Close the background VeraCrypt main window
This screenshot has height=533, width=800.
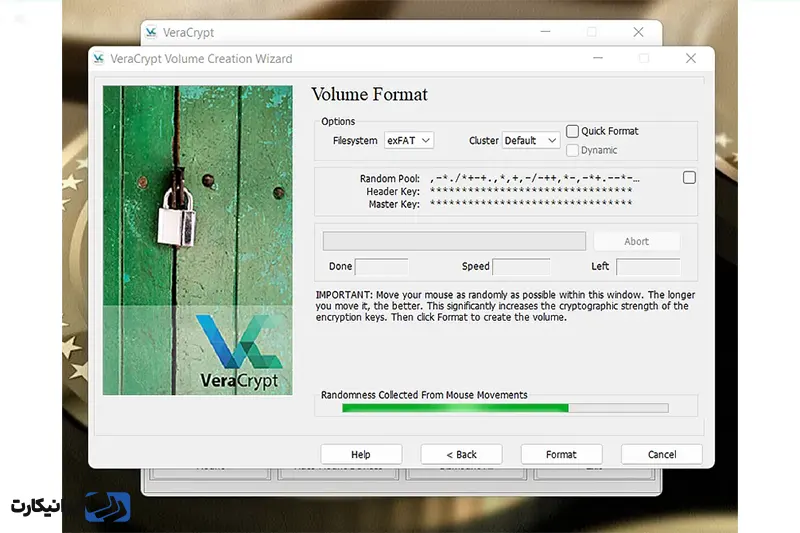coord(638,32)
